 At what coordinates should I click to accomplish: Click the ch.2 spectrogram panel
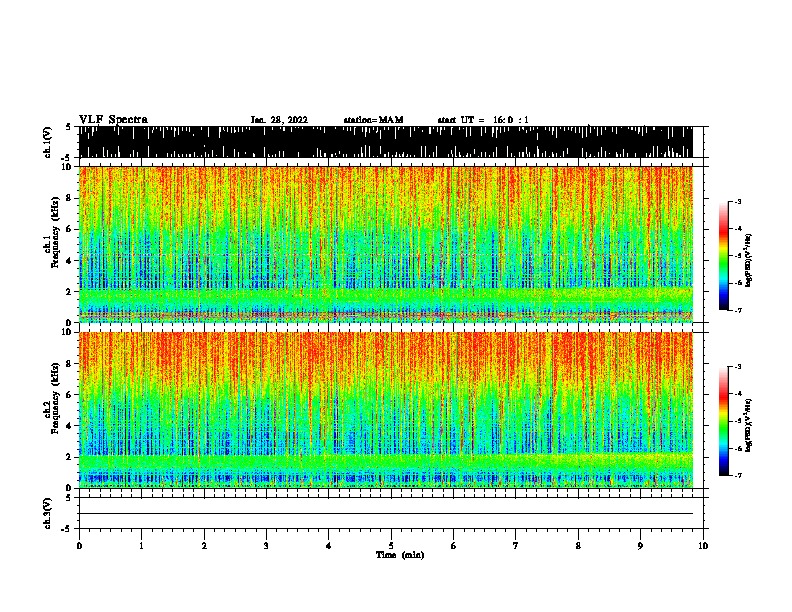point(386,410)
